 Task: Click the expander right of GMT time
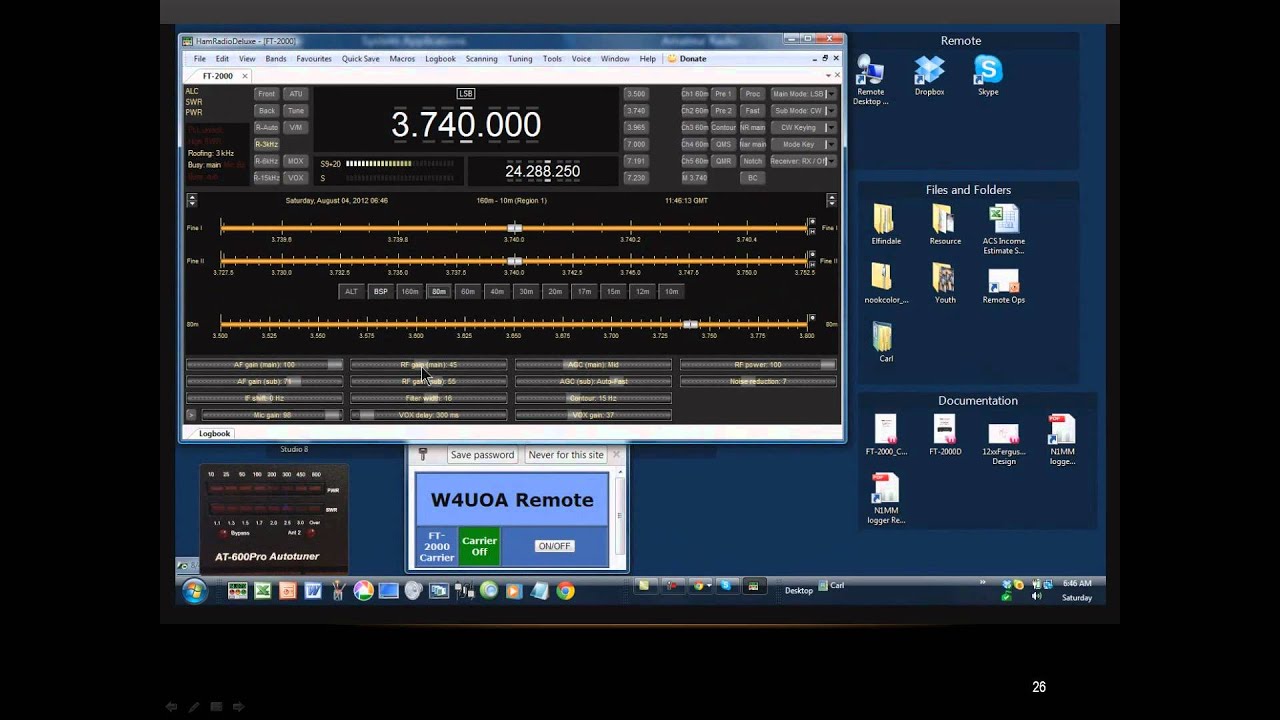pos(831,200)
